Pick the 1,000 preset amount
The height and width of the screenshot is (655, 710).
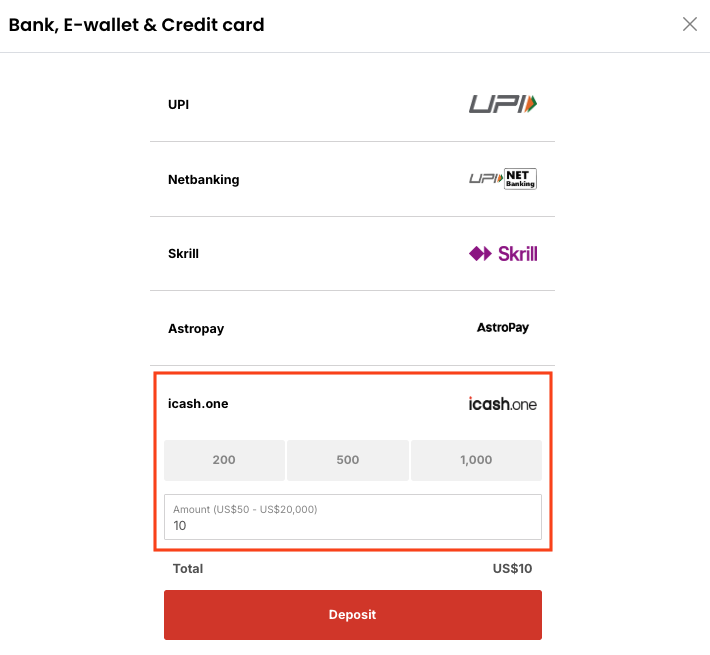[476, 460]
